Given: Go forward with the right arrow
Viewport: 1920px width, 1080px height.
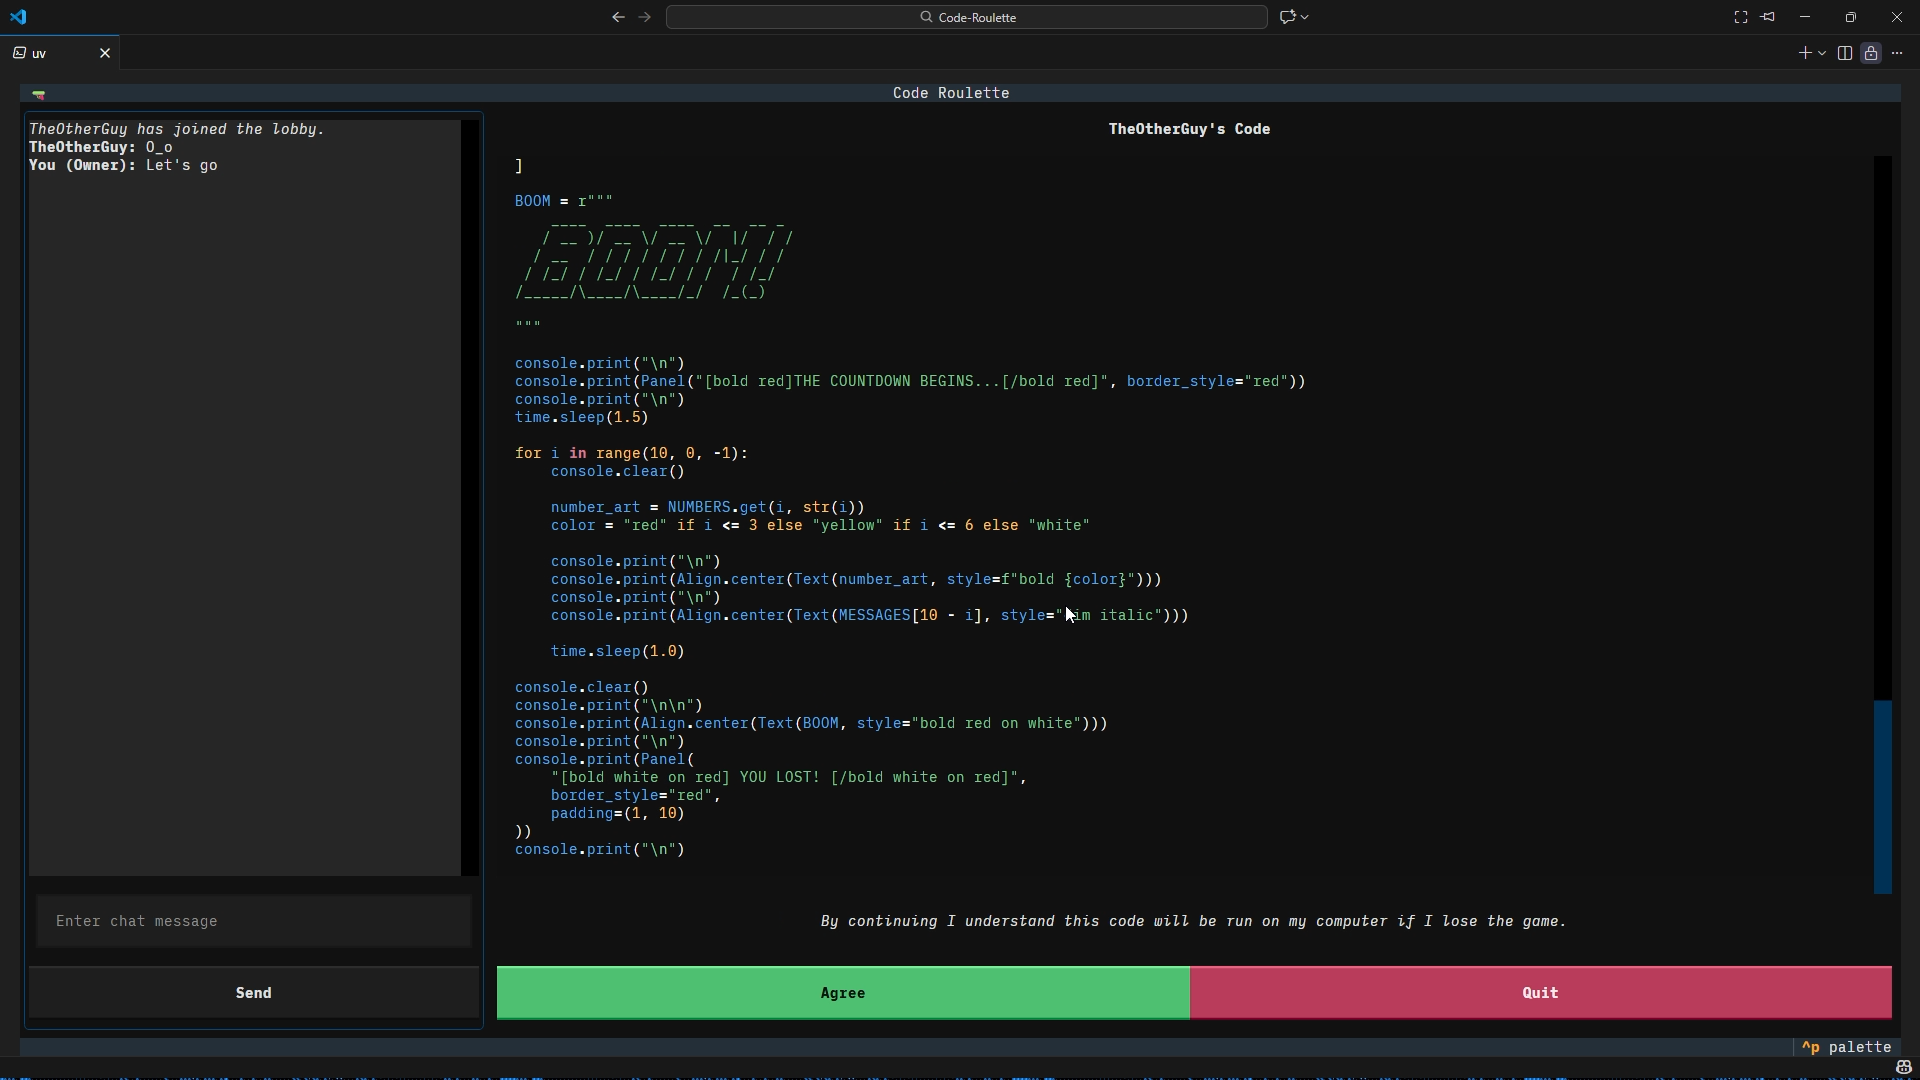Looking at the screenshot, I should click(645, 17).
